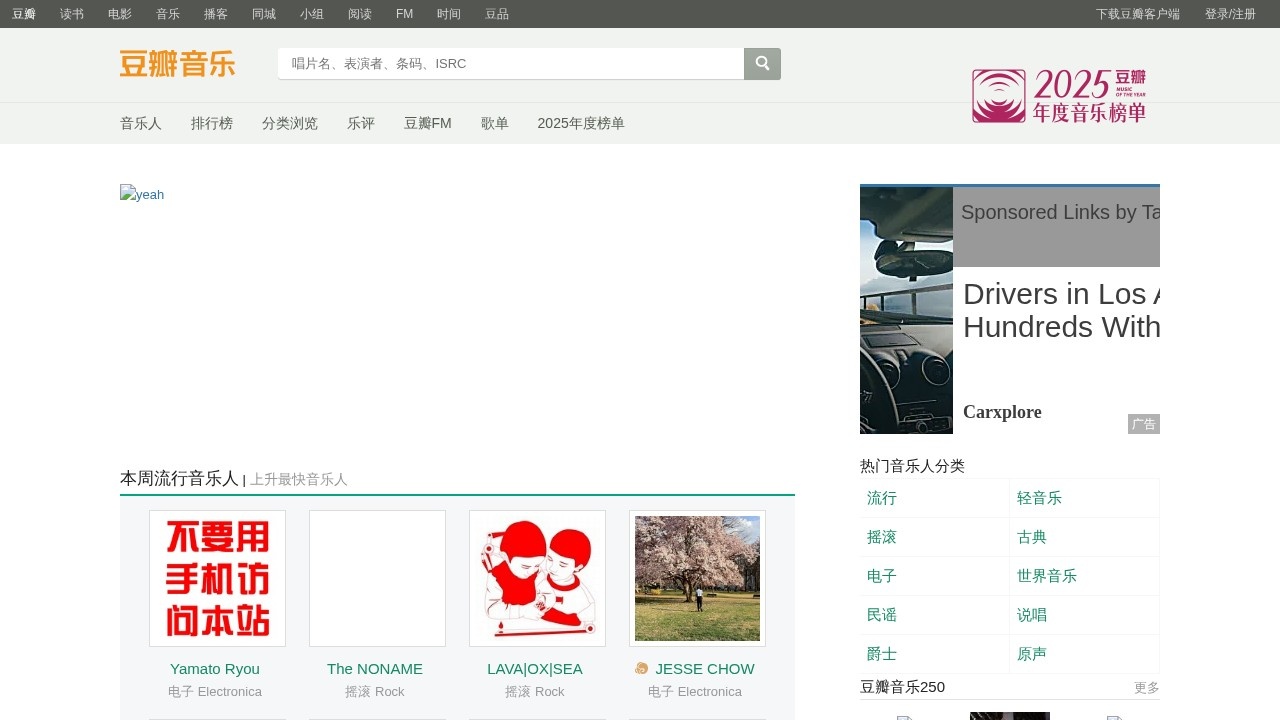Select 音乐 in the top navigation bar

point(167,14)
